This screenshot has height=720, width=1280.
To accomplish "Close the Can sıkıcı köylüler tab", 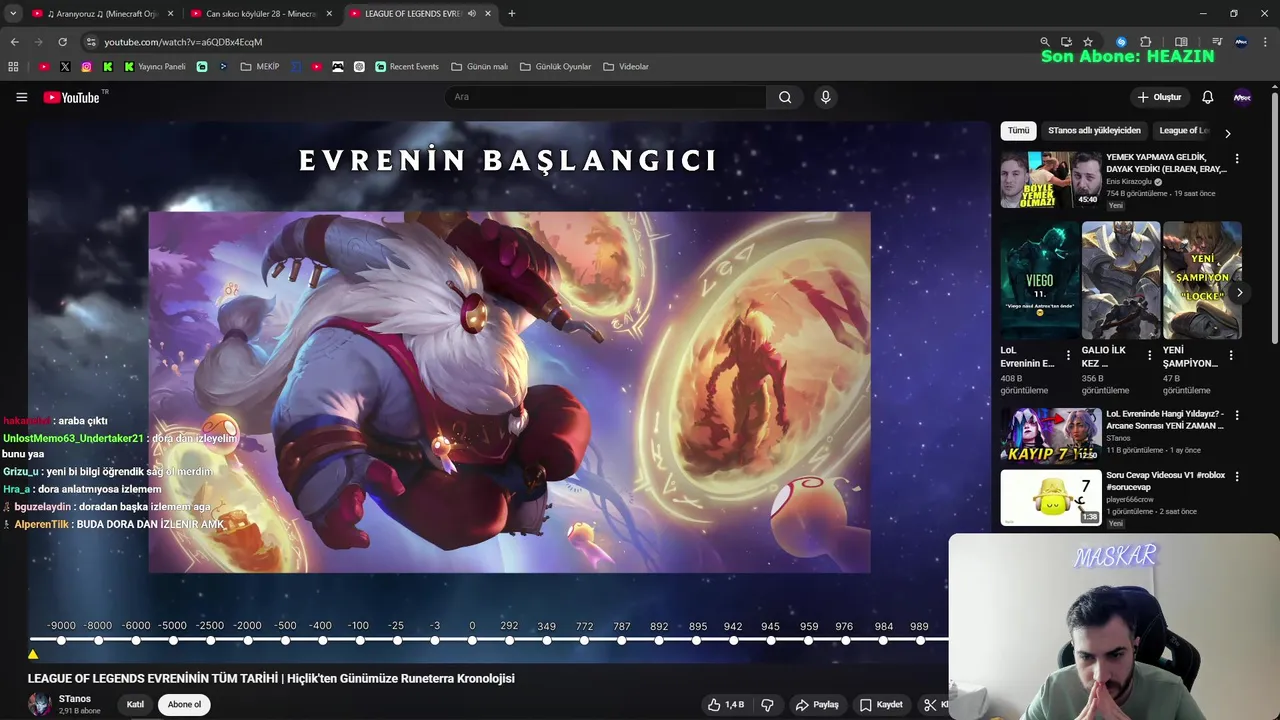I will (x=329, y=14).
